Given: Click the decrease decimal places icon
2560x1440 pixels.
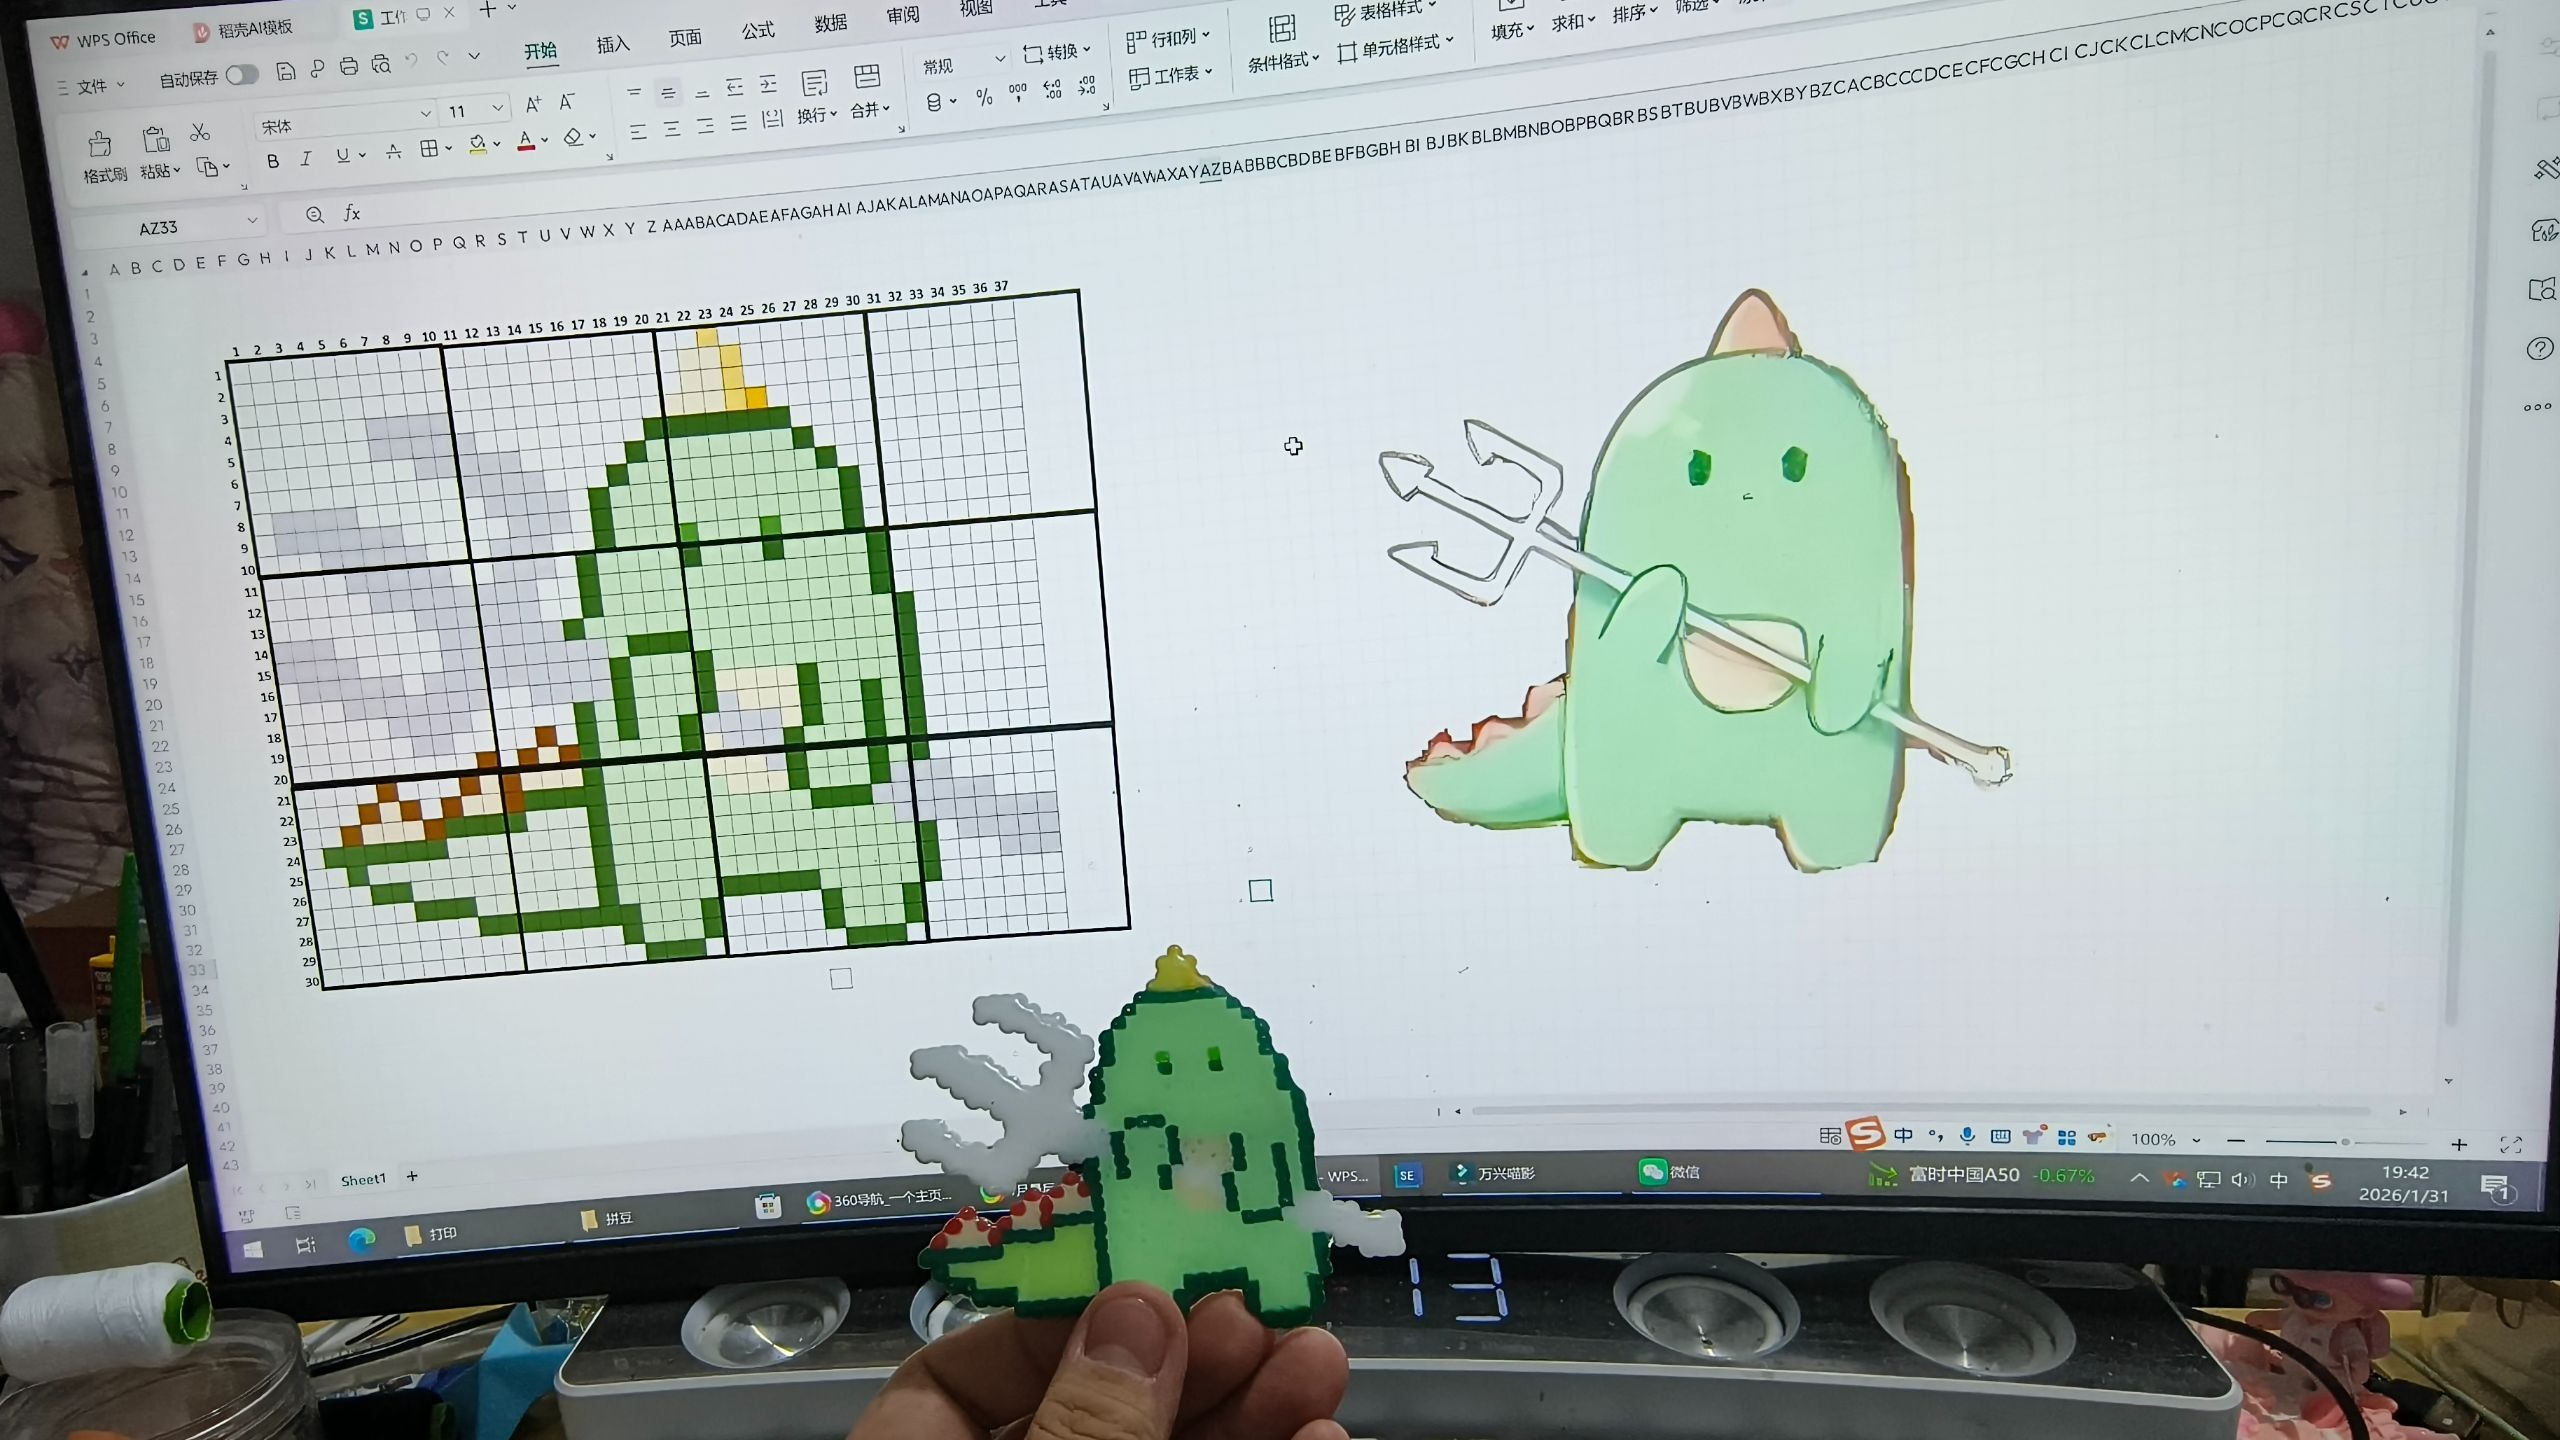Looking at the screenshot, I should click(1087, 86).
